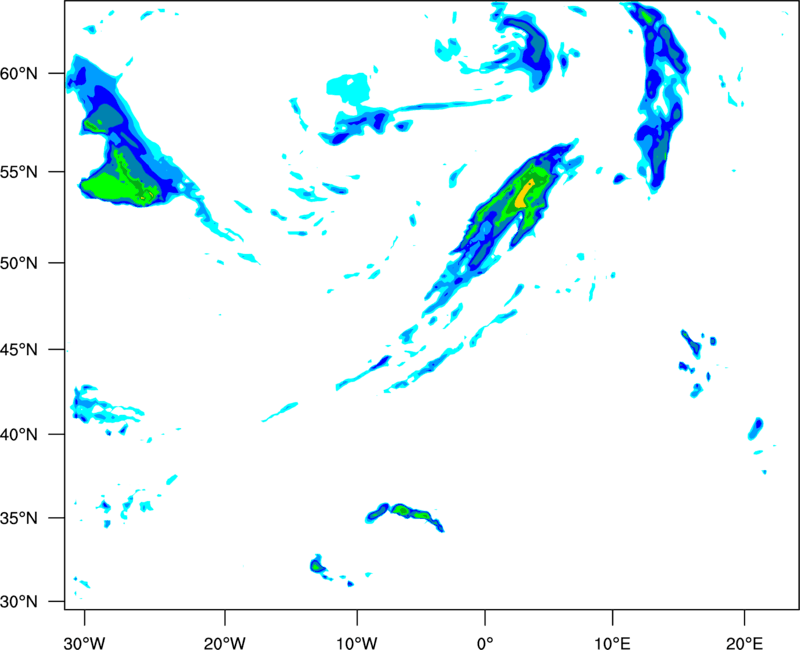The width and height of the screenshot is (800, 650).
Task: Click the 20°W longitude label
Action: click(224, 643)
